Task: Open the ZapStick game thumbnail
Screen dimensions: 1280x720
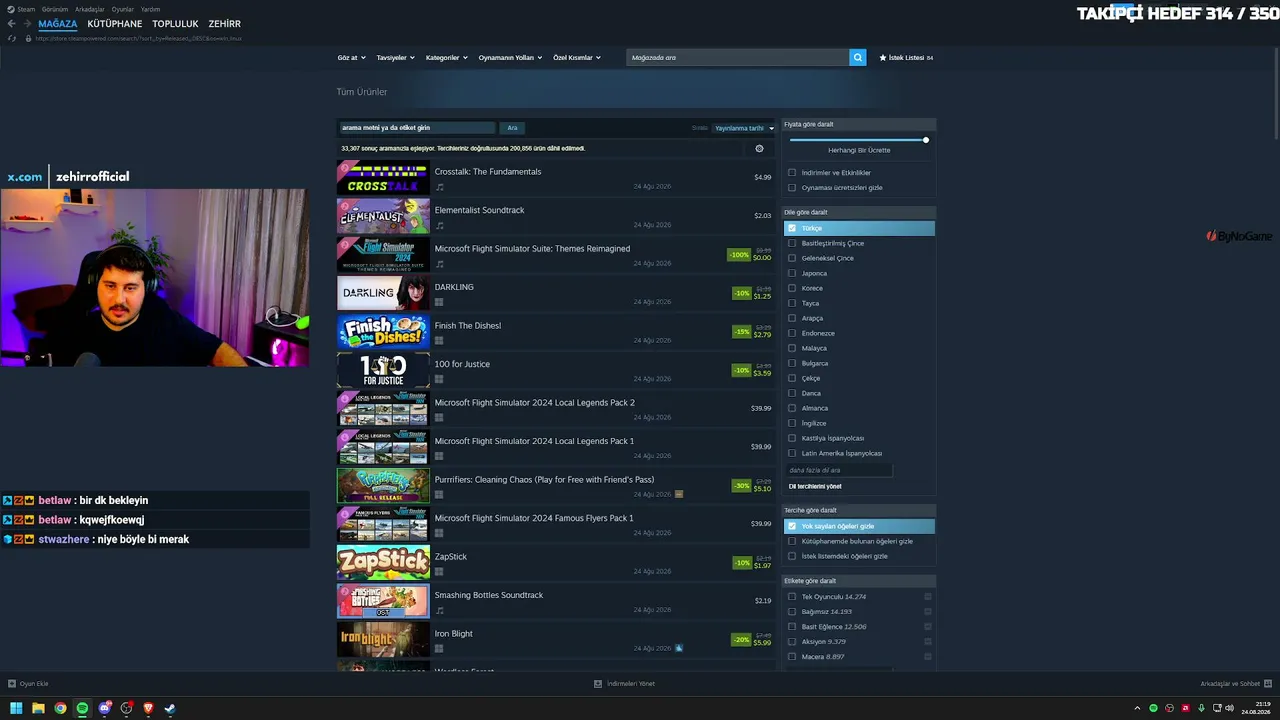Action: 383,563
